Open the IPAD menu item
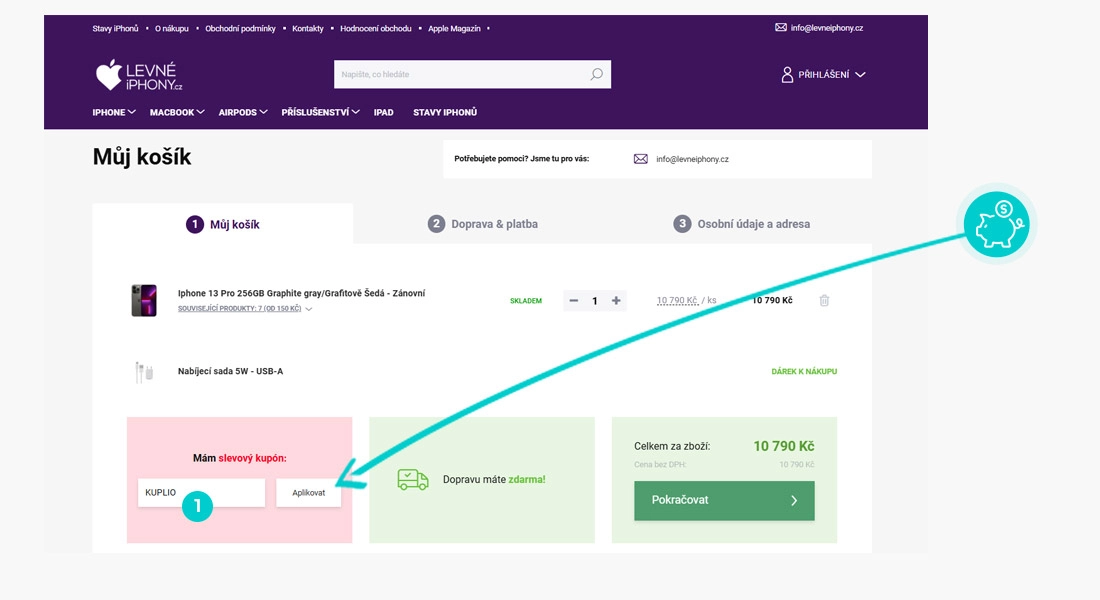This screenshot has height=600, width=1100. pos(384,112)
